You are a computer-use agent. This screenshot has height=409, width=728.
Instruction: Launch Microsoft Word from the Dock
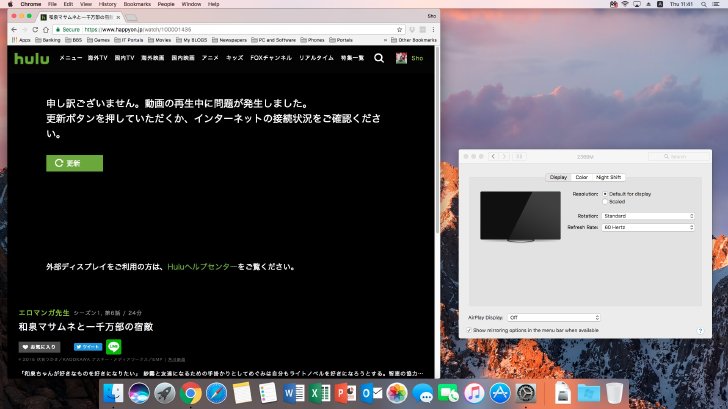pyautogui.click(x=294, y=393)
